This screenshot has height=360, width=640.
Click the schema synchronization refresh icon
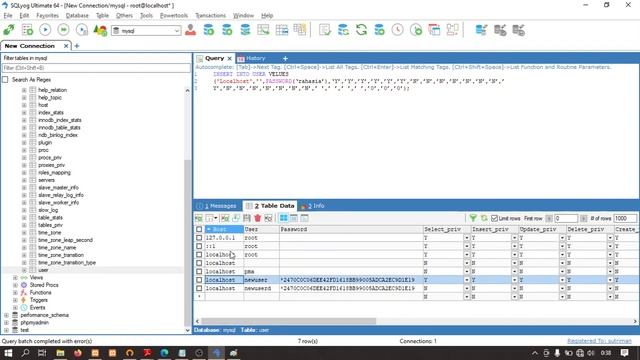click(361, 30)
